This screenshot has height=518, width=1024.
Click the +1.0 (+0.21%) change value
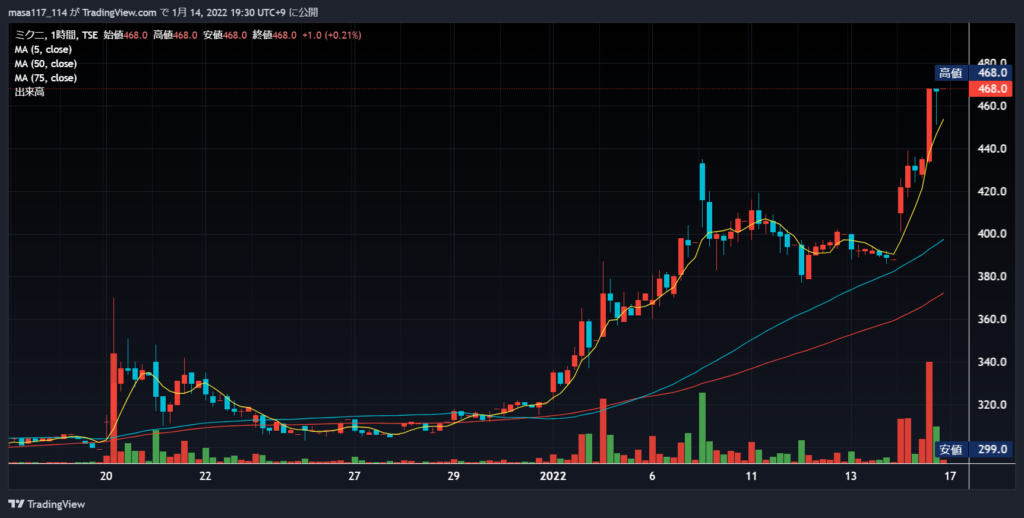[332, 35]
